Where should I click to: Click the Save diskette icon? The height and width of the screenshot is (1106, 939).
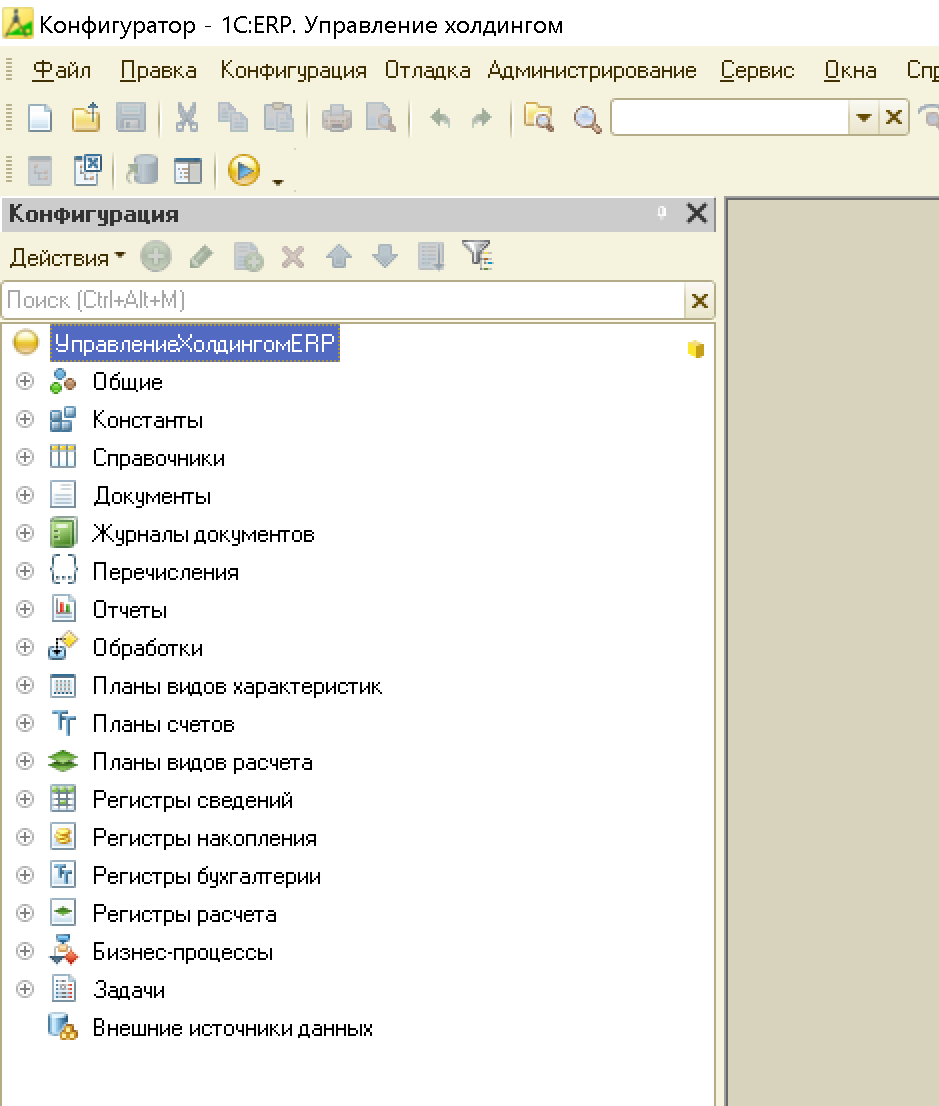[131, 118]
